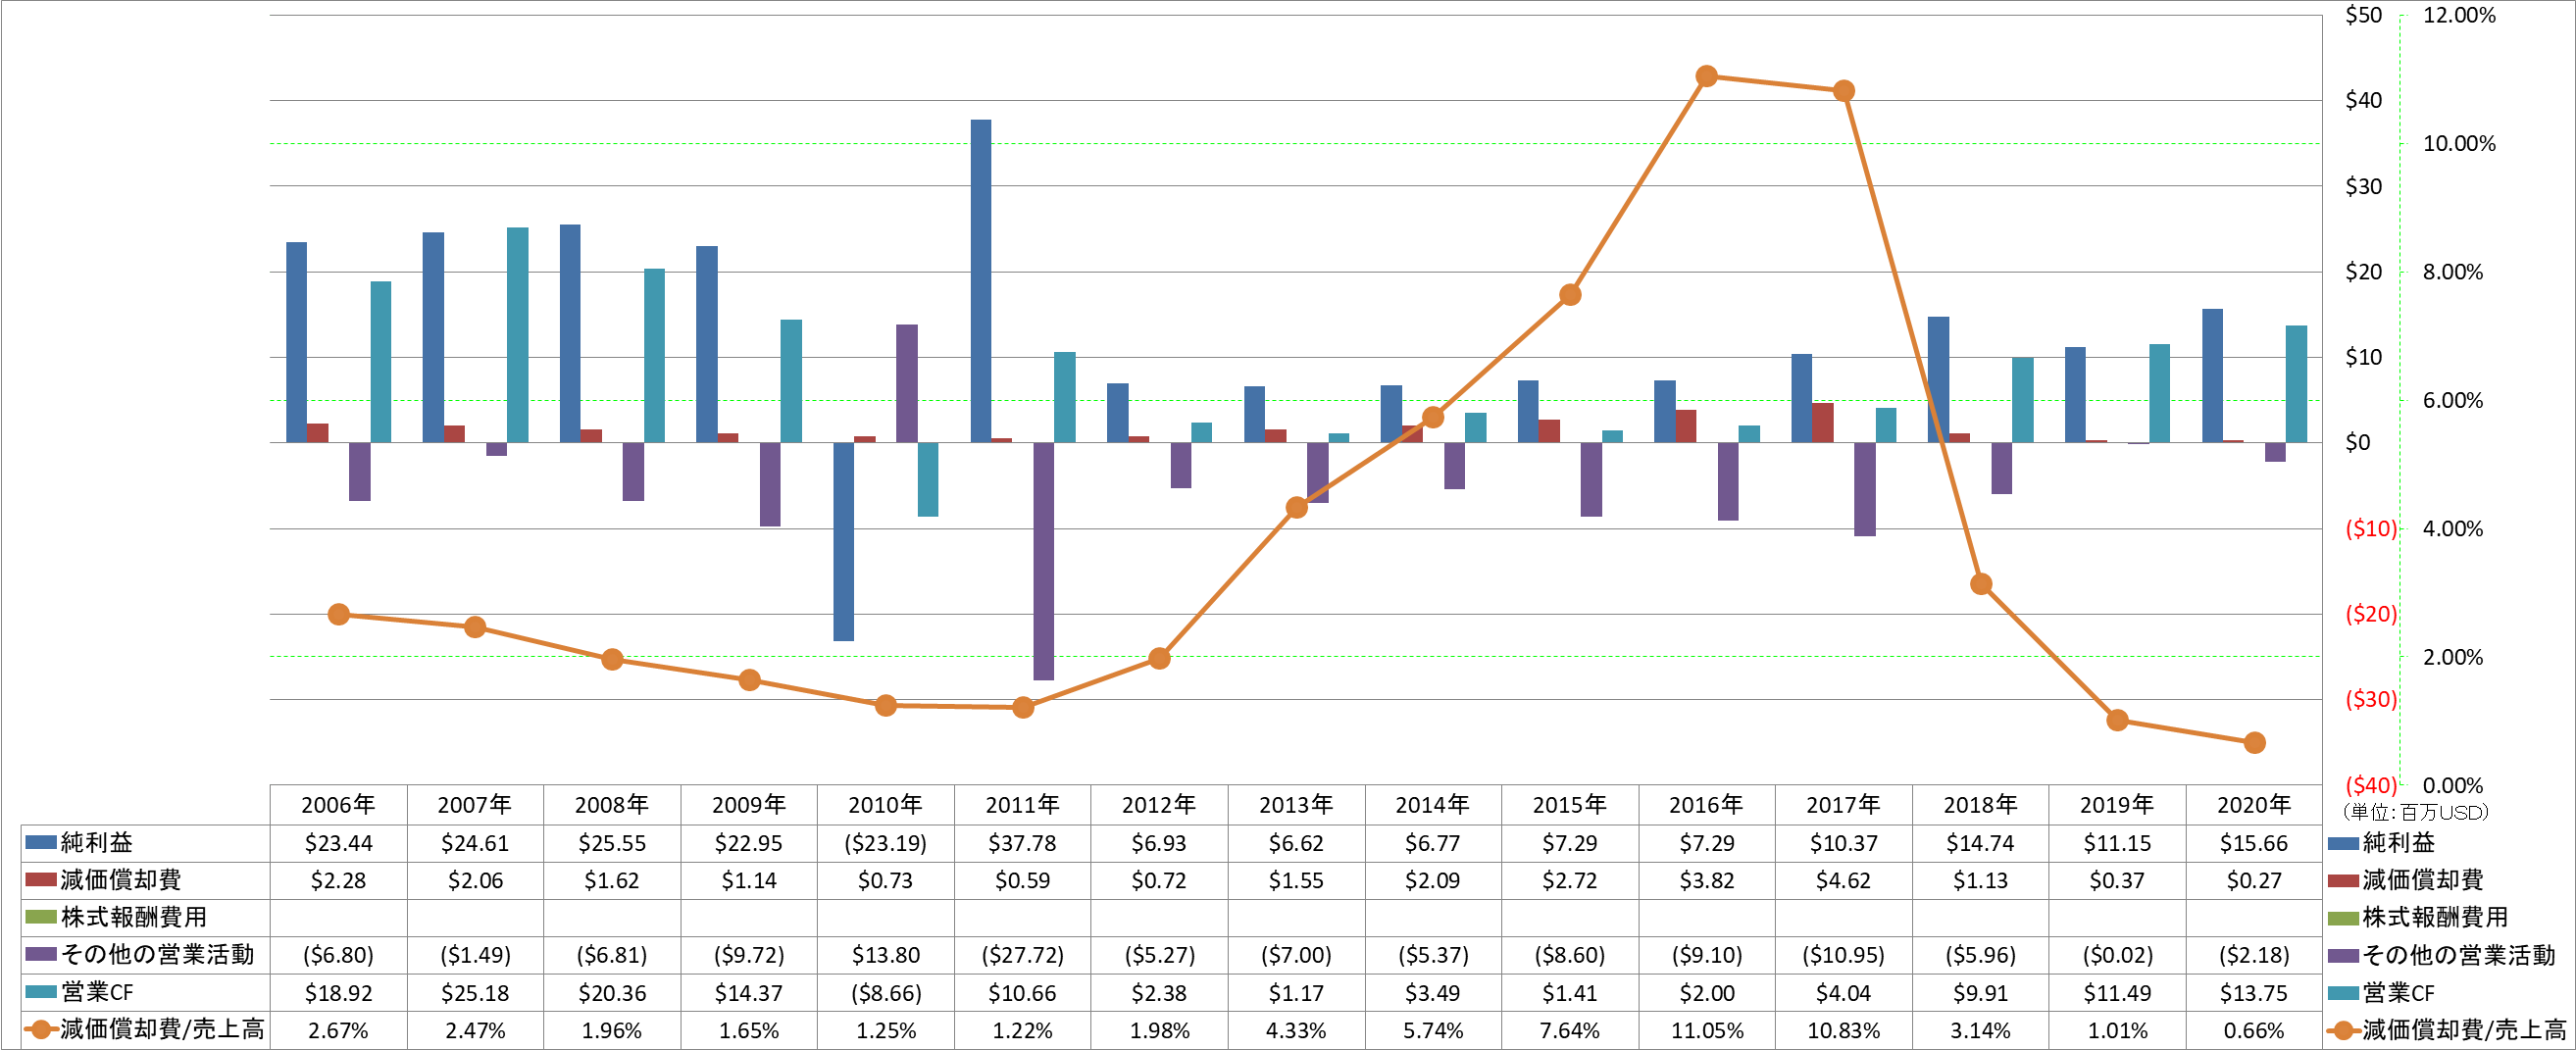
Task: Click the (単位:百万USD) unit note
Action: 2415,812
